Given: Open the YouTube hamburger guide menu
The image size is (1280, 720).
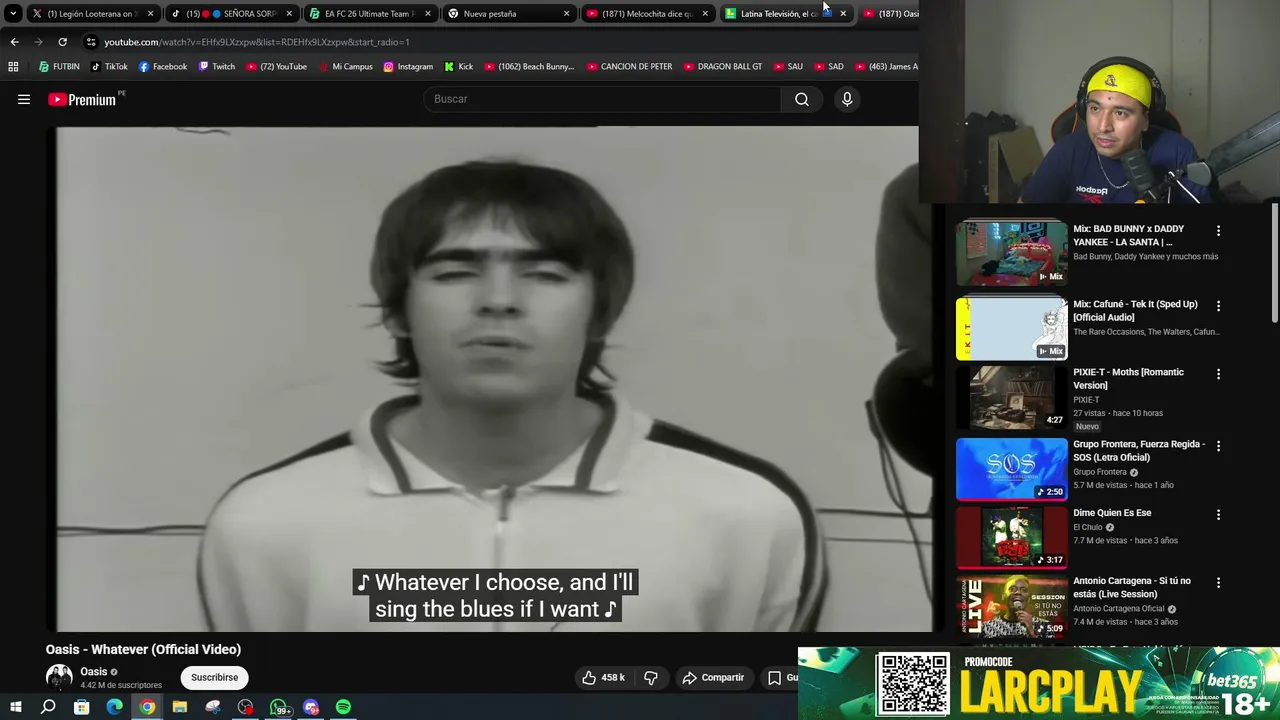Looking at the screenshot, I should tap(24, 99).
